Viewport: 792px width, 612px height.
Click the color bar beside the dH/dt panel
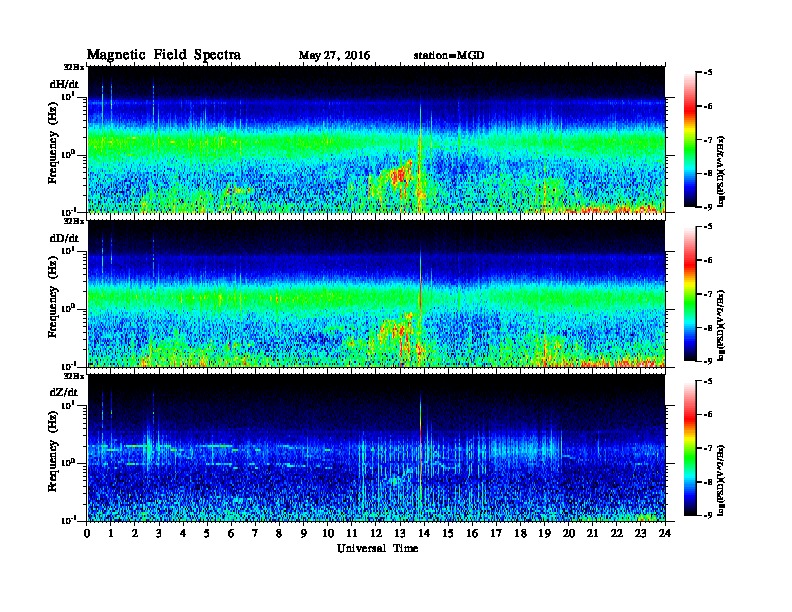pyautogui.click(x=690, y=139)
